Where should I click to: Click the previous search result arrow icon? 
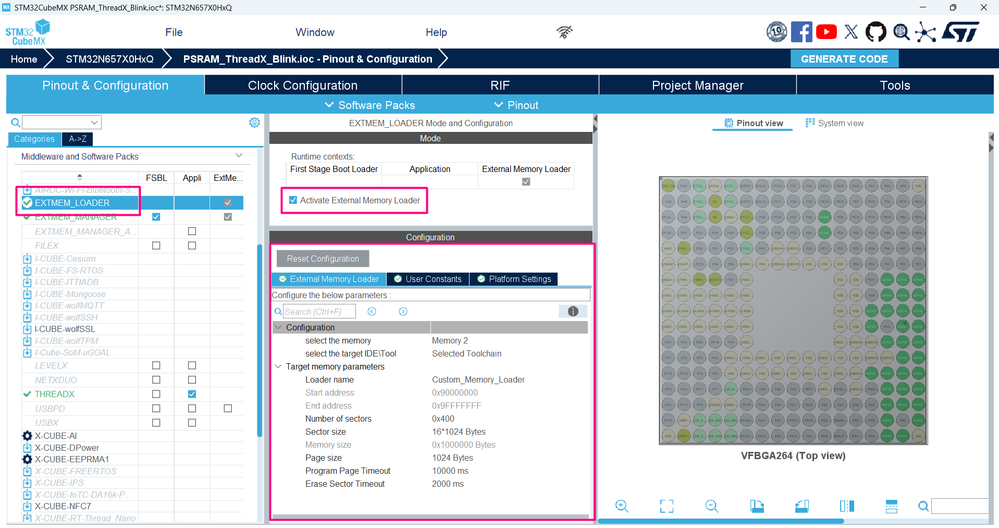[372, 311]
